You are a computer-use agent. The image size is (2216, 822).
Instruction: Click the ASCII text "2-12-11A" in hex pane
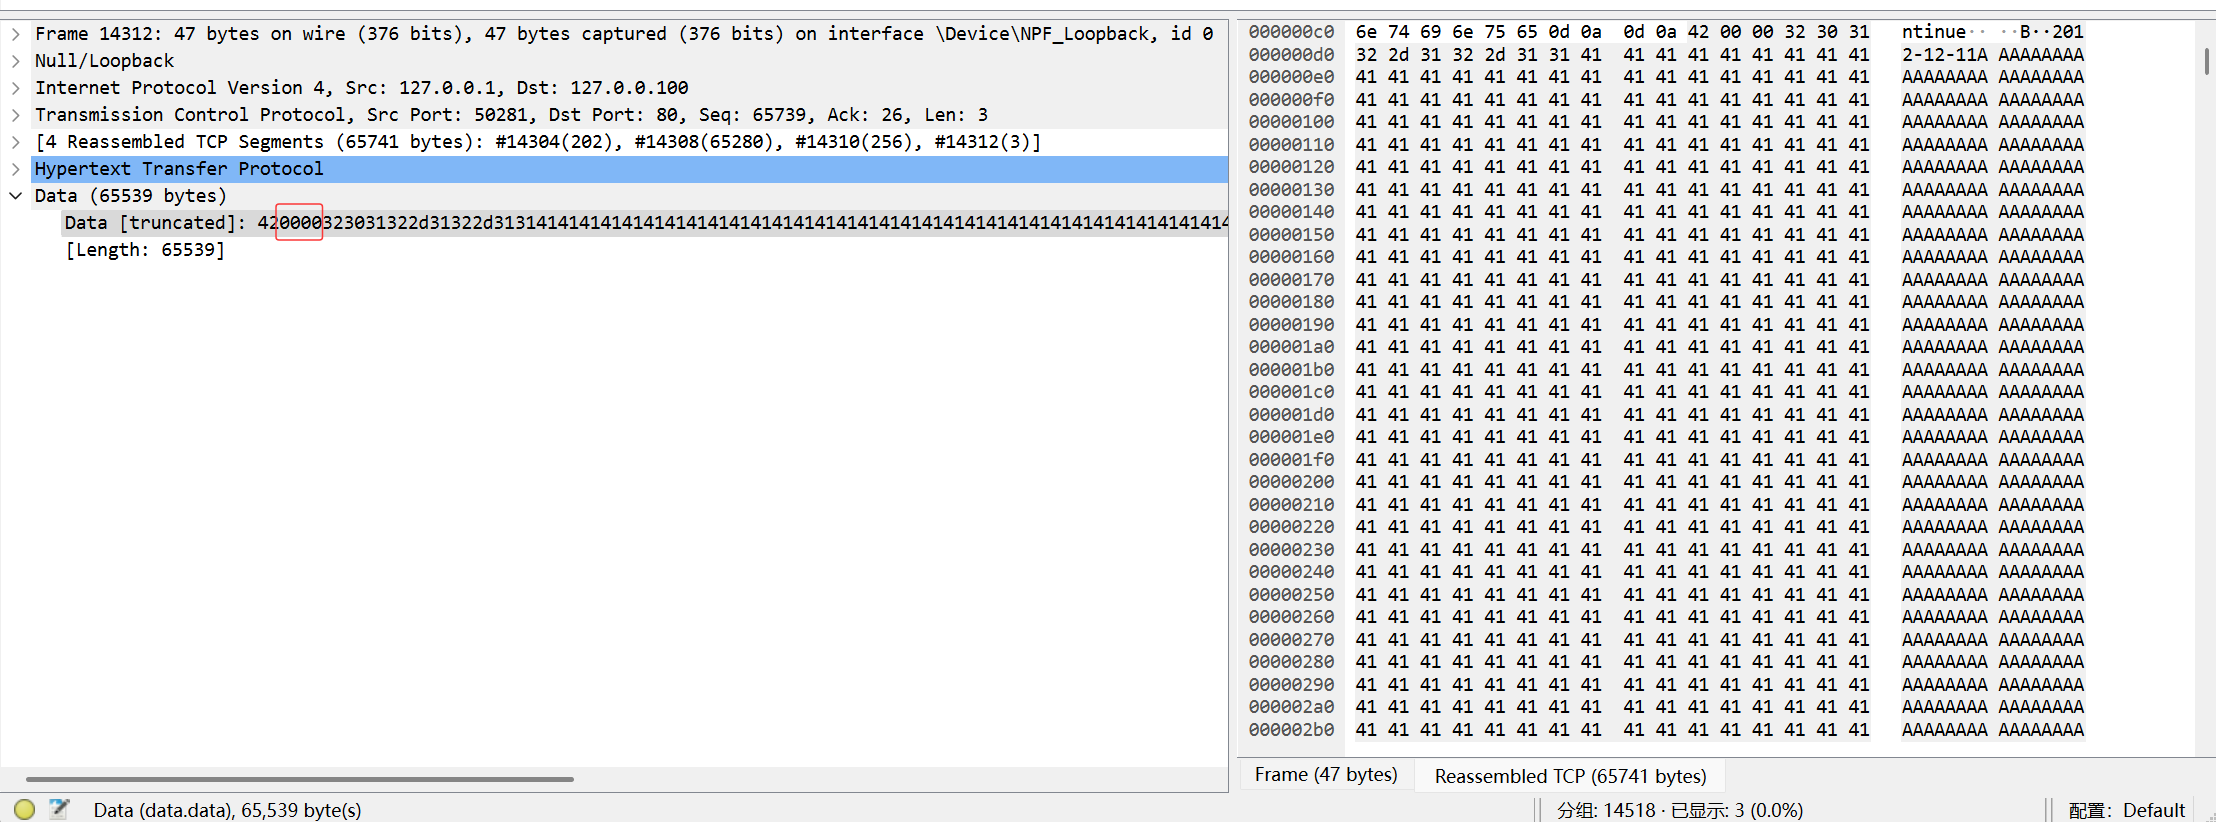1944,55
